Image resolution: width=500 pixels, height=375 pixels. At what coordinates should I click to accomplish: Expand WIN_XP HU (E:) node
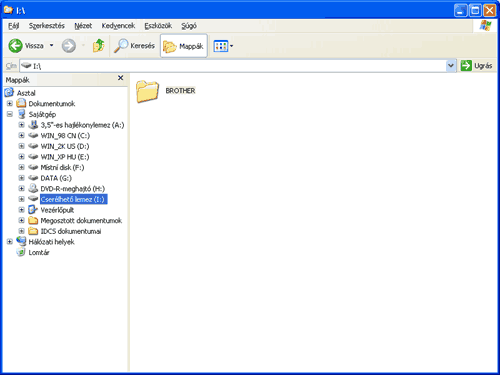tap(21, 157)
